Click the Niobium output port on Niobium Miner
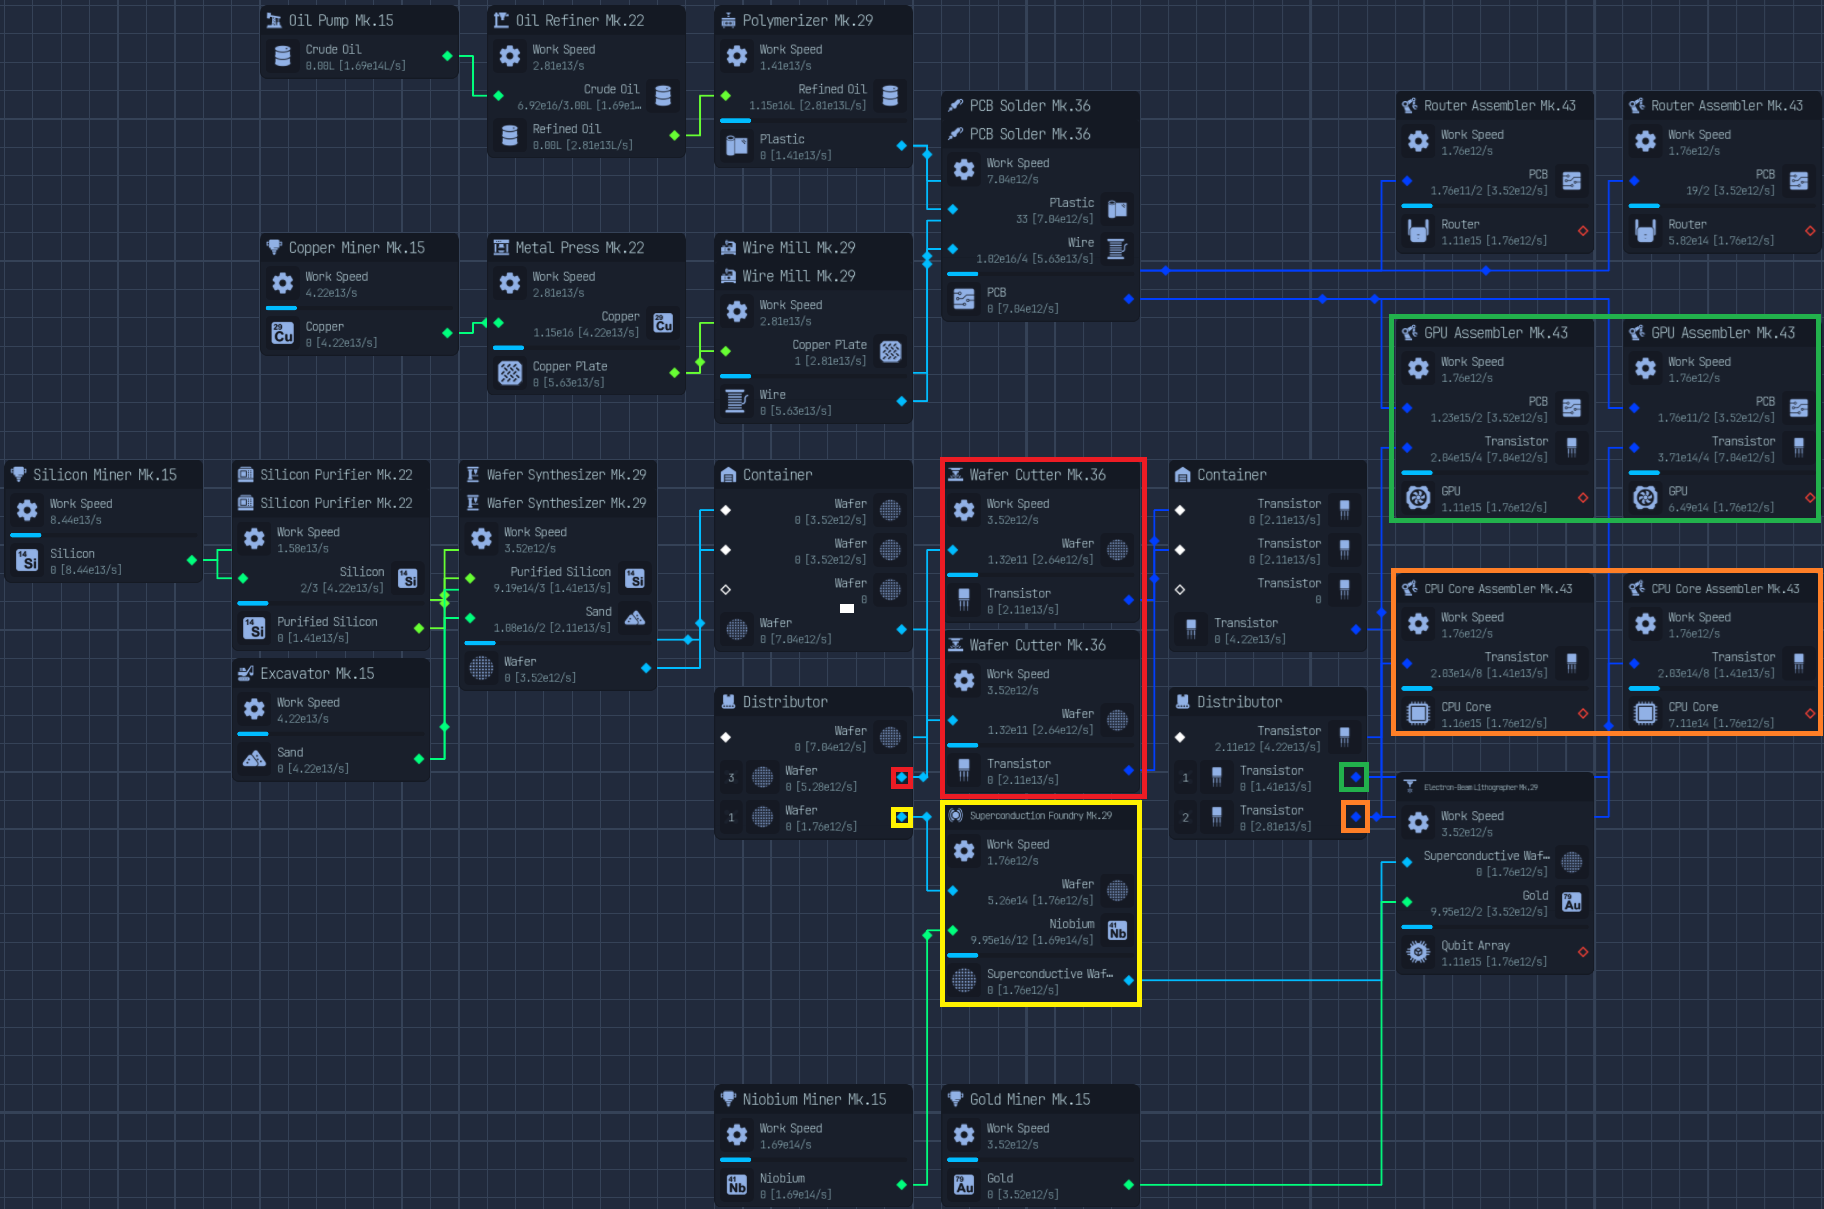The width and height of the screenshot is (1824, 1209). tap(901, 1185)
